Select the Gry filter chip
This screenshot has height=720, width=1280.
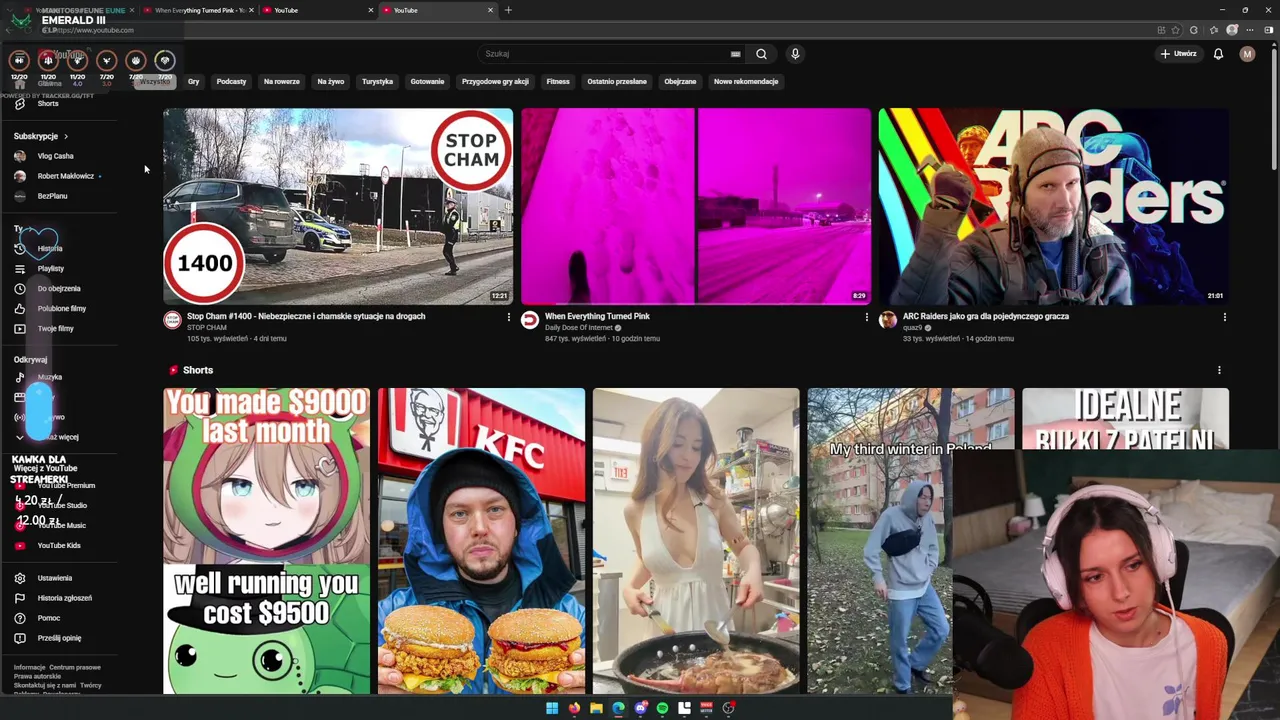pos(193,82)
